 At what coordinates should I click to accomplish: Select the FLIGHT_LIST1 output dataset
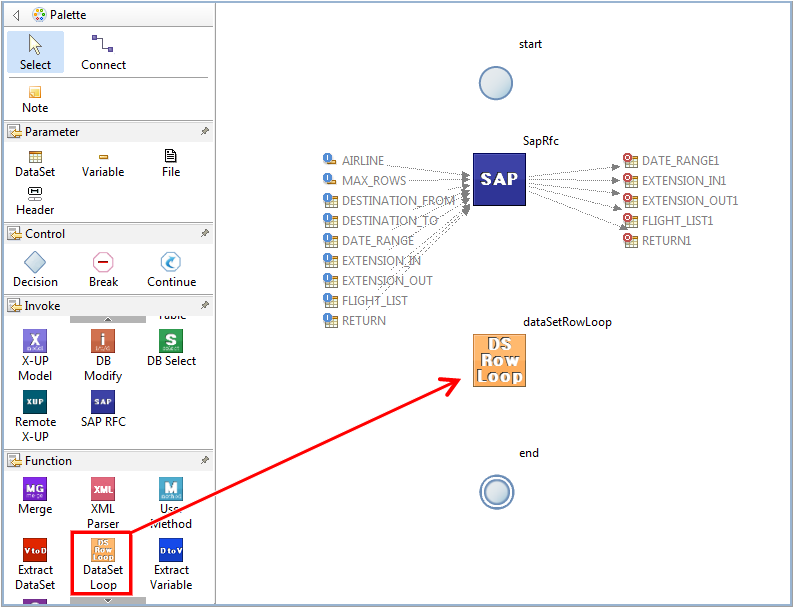coord(668,221)
